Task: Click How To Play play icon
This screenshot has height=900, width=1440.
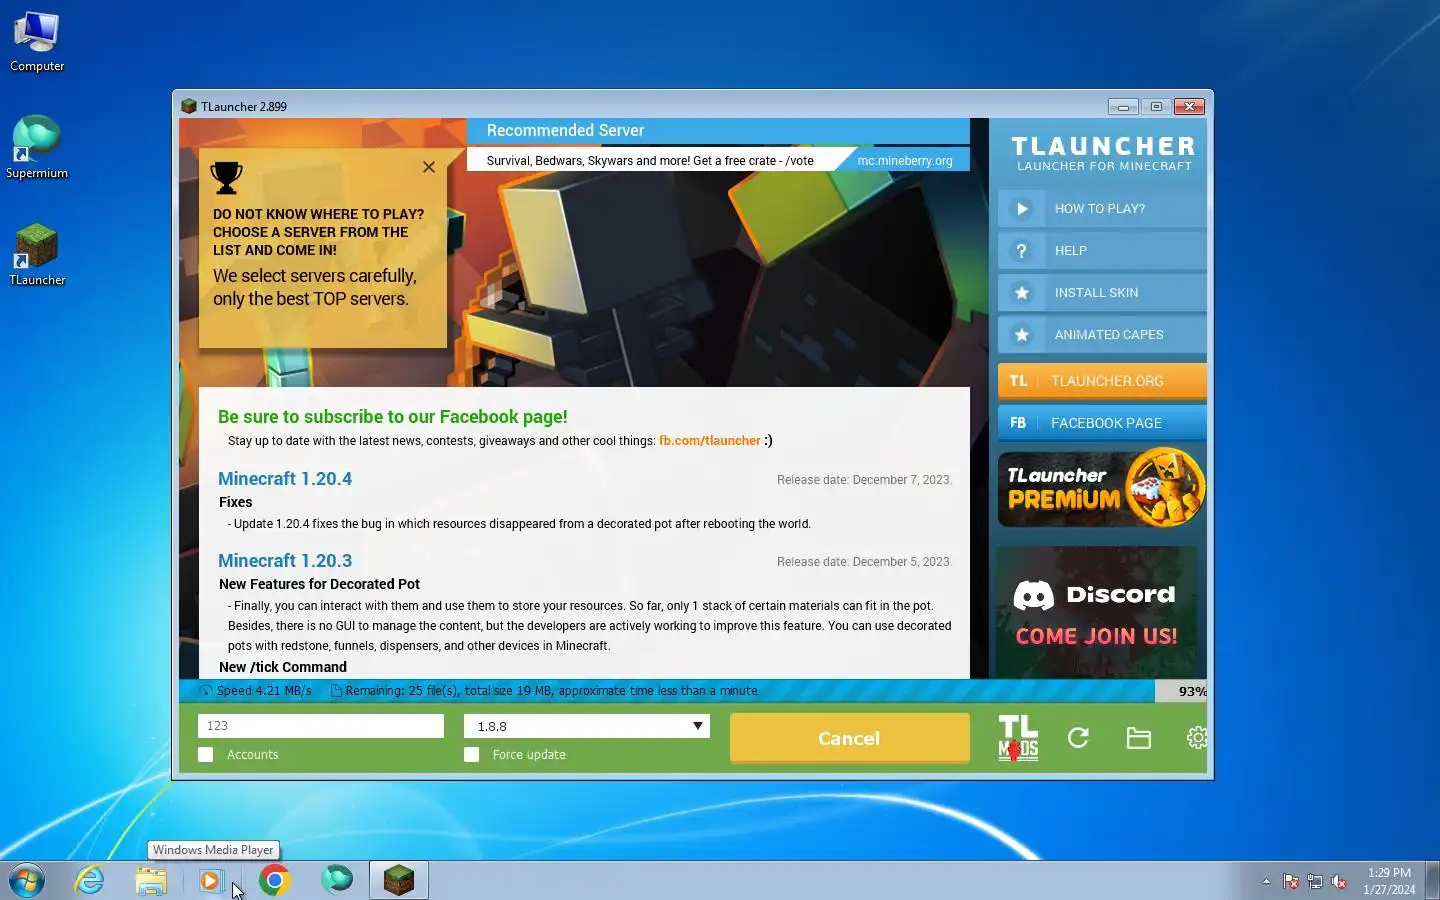Action: tap(1021, 209)
